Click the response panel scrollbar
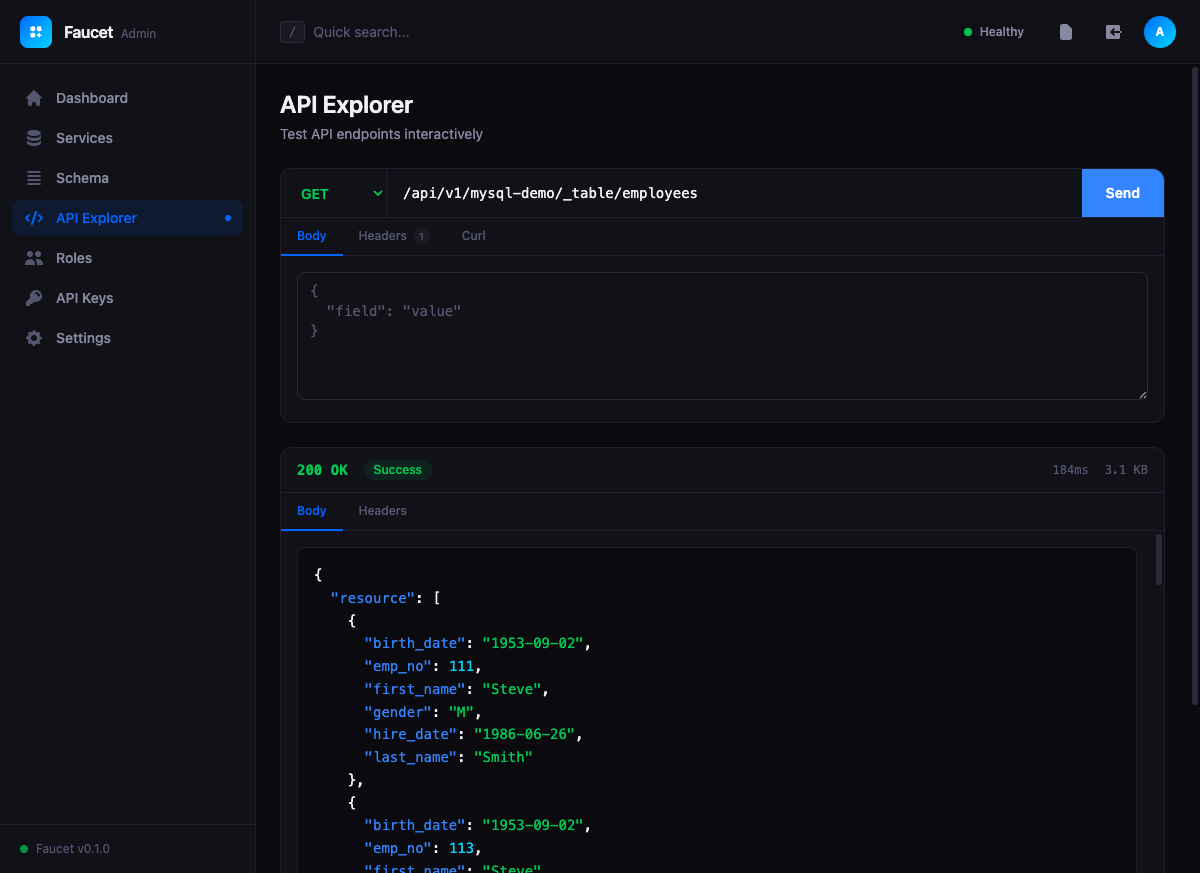The height and width of the screenshot is (873, 1200). click(x=1159, y=559)
